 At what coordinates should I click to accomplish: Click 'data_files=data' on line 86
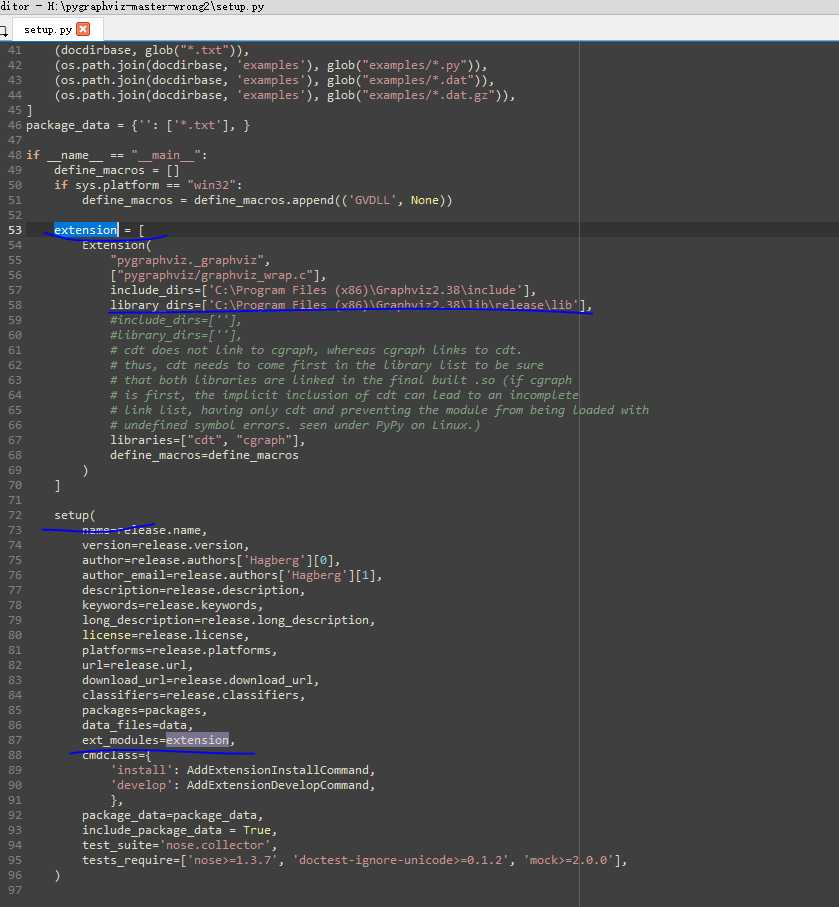coord(137,725)
